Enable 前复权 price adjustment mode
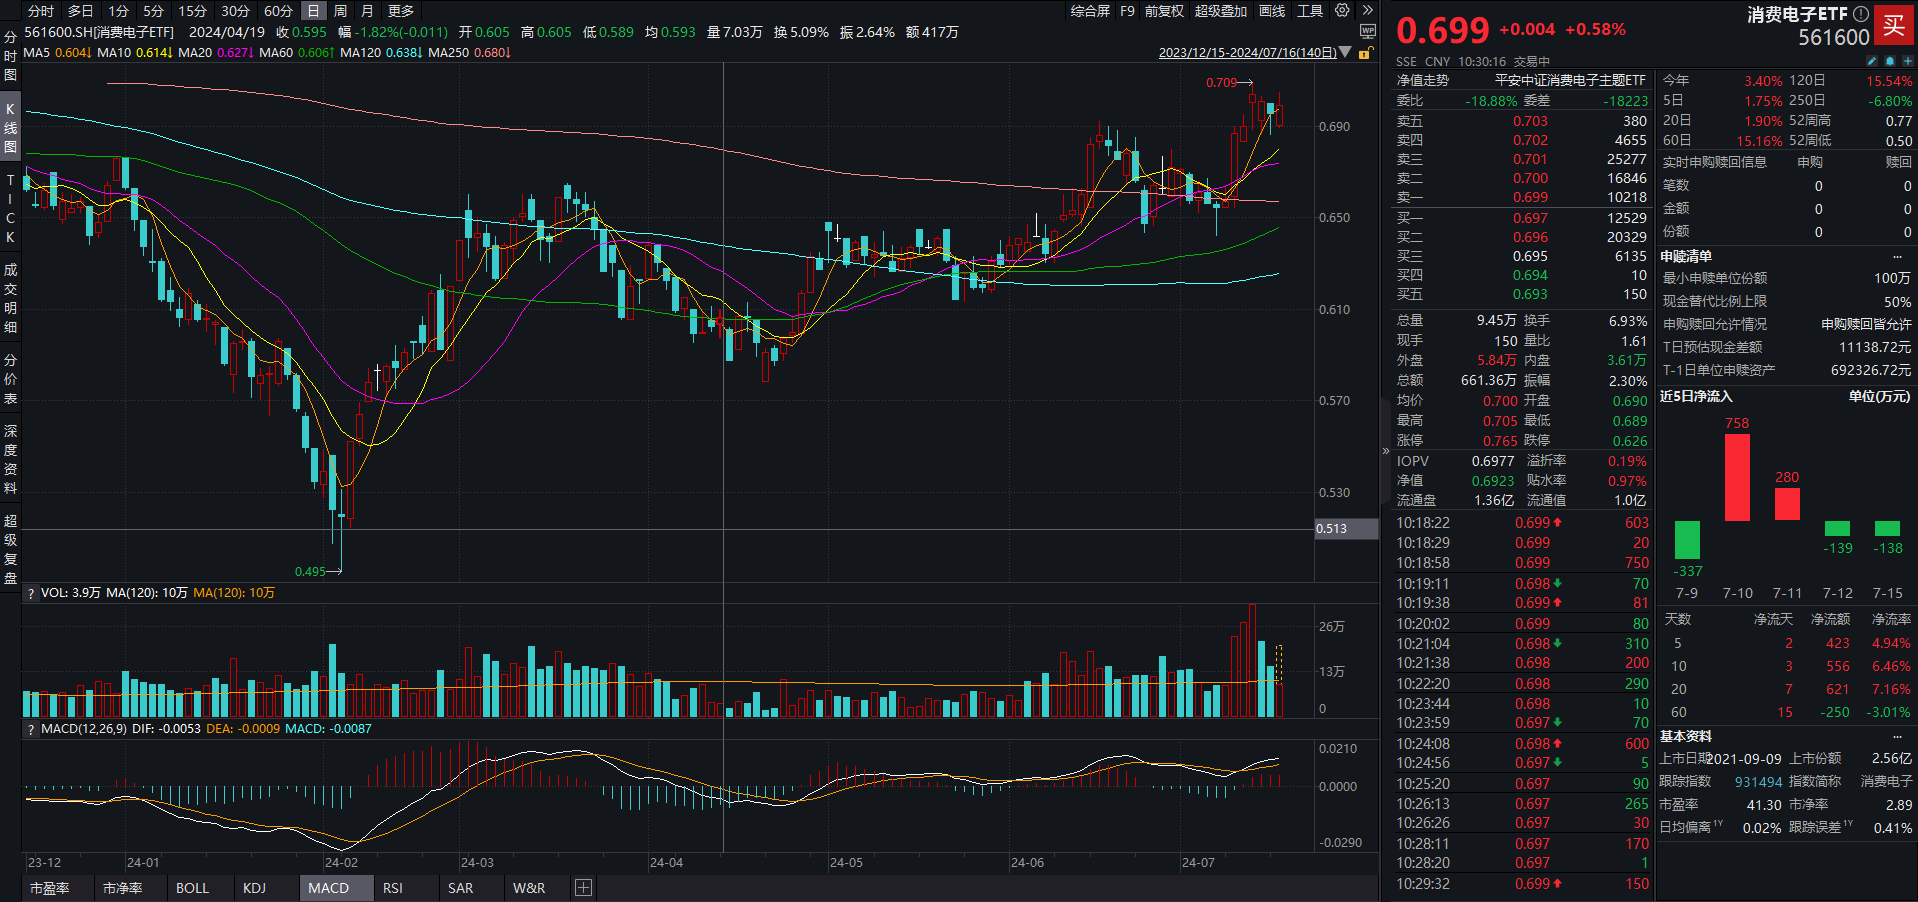 coord(1164,11)
